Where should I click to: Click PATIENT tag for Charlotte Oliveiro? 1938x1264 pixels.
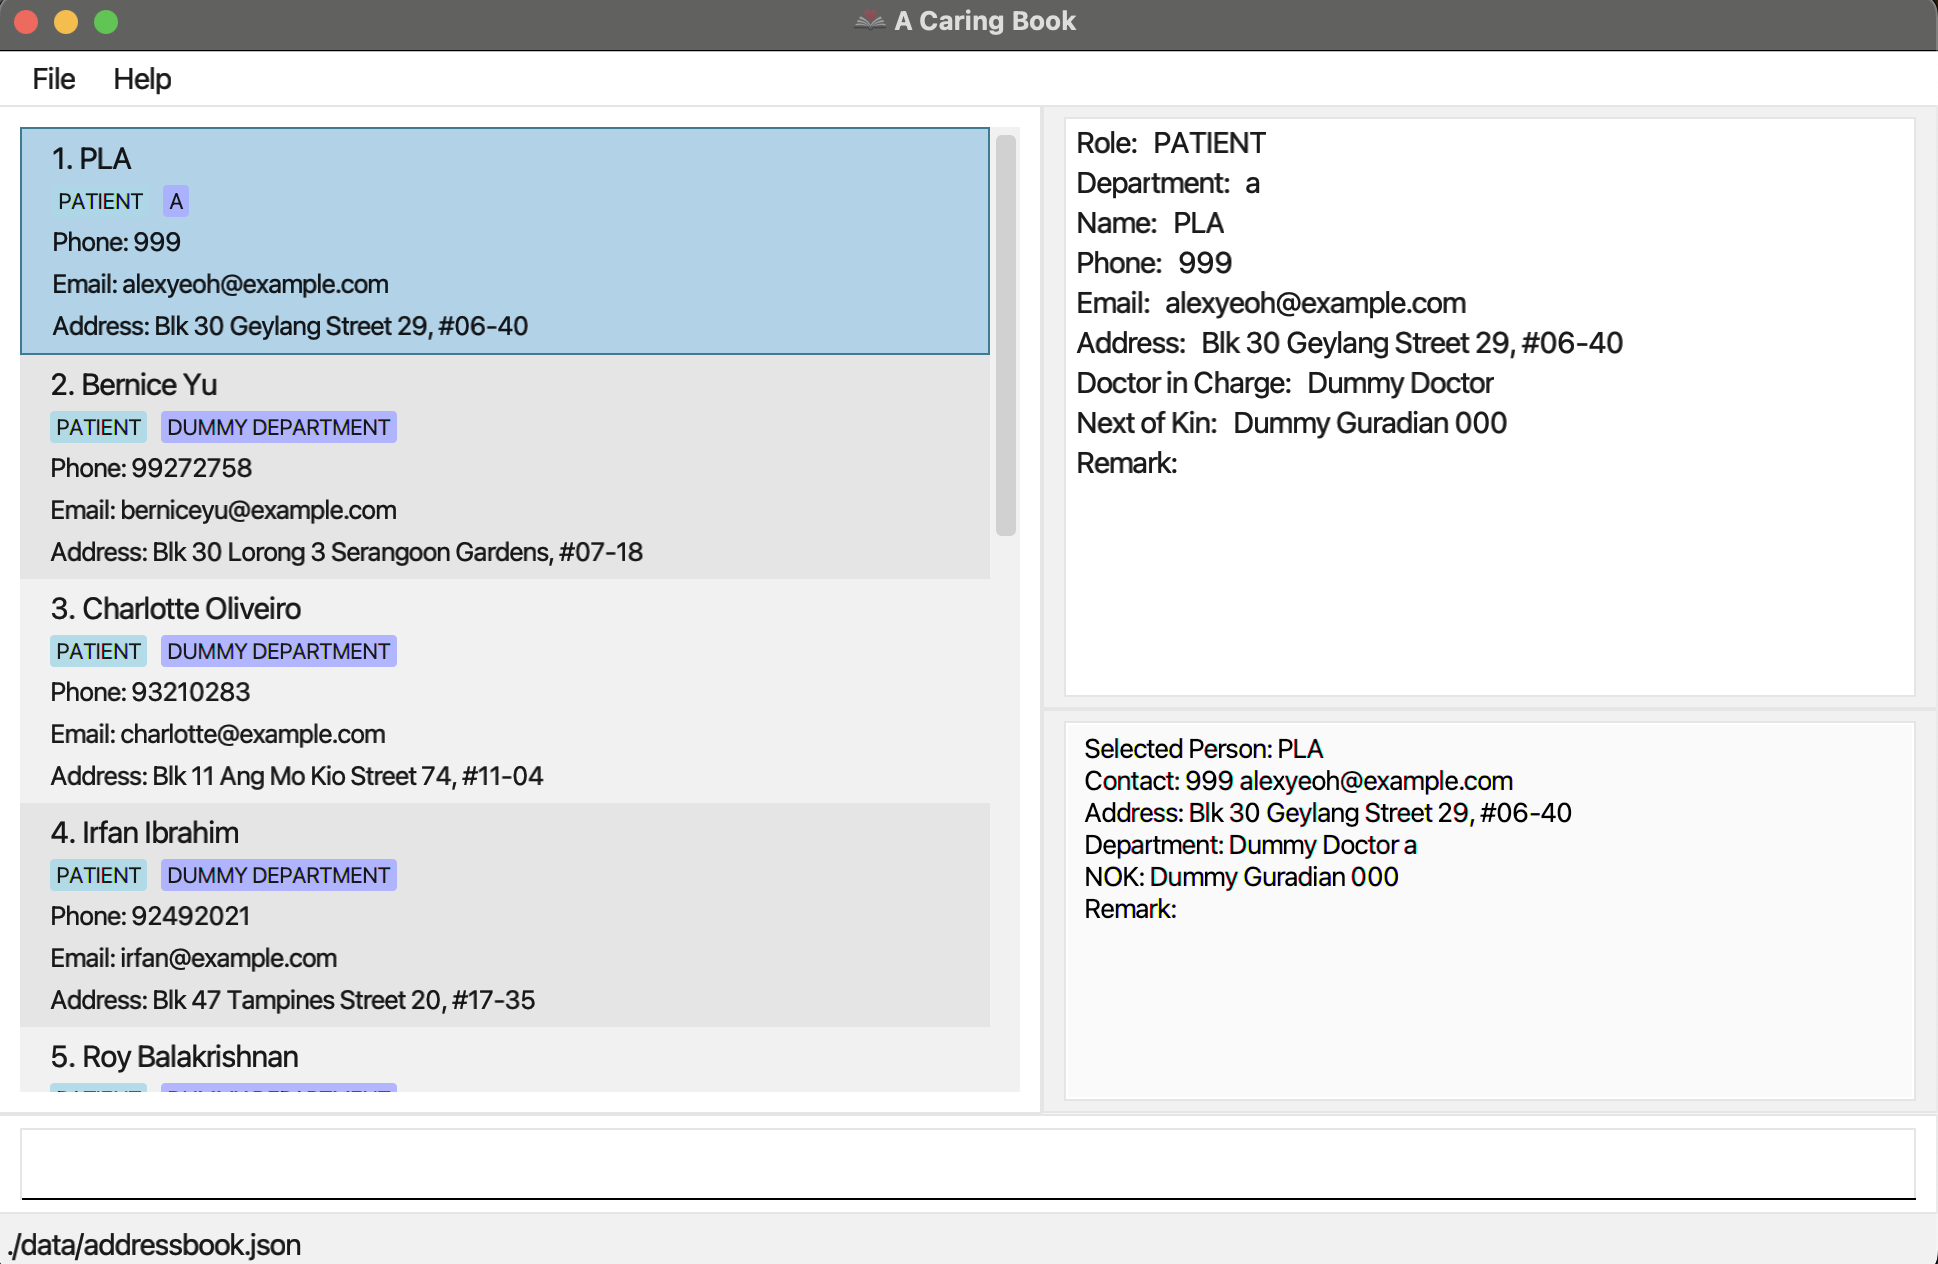tap(98, 651)
